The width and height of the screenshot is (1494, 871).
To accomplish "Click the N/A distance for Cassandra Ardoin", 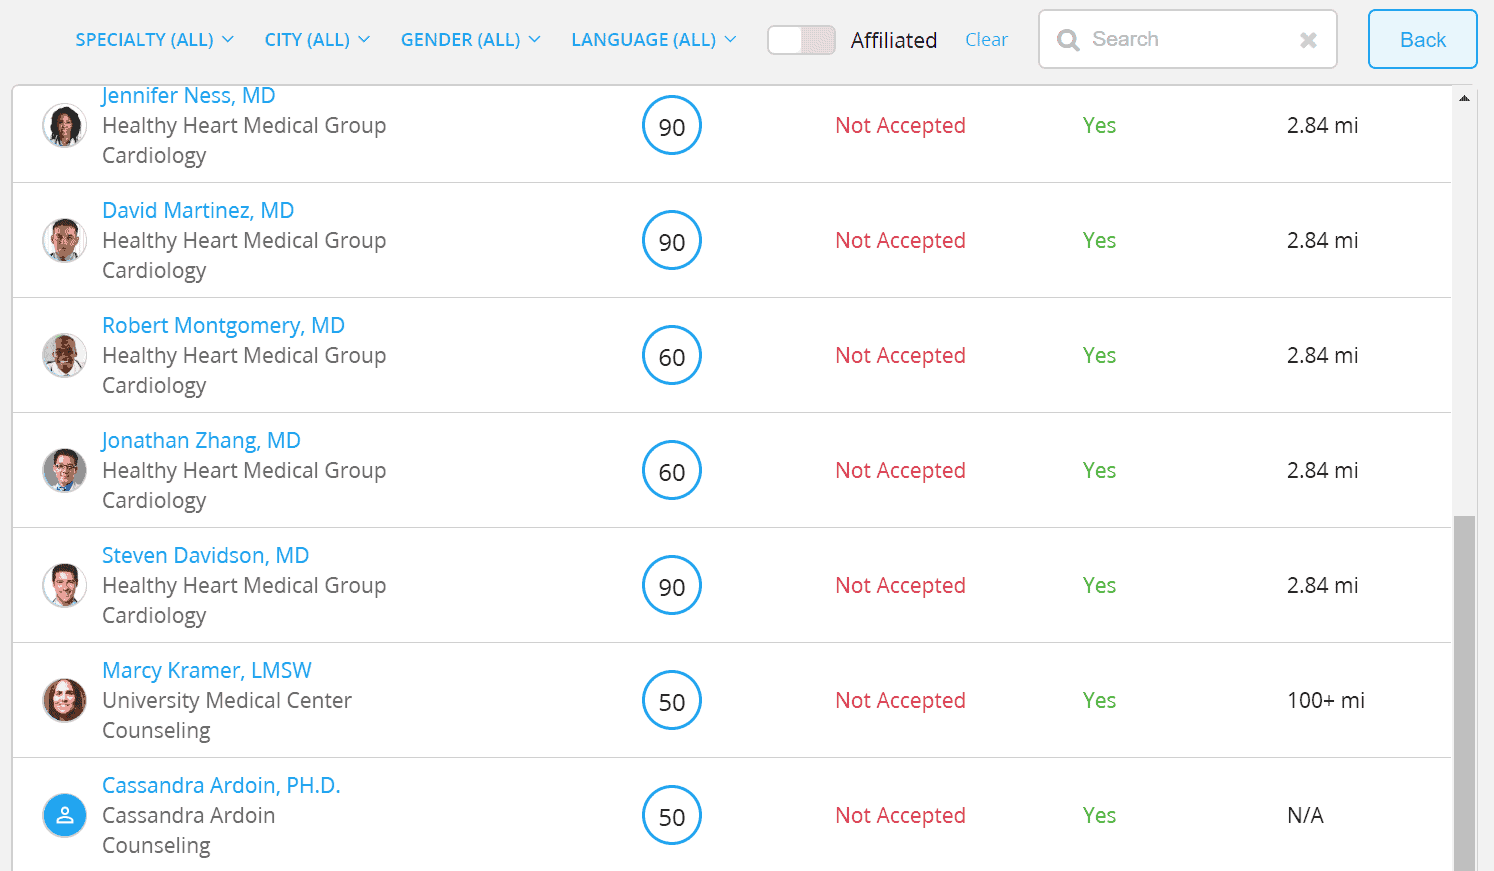I will 1305,816.
